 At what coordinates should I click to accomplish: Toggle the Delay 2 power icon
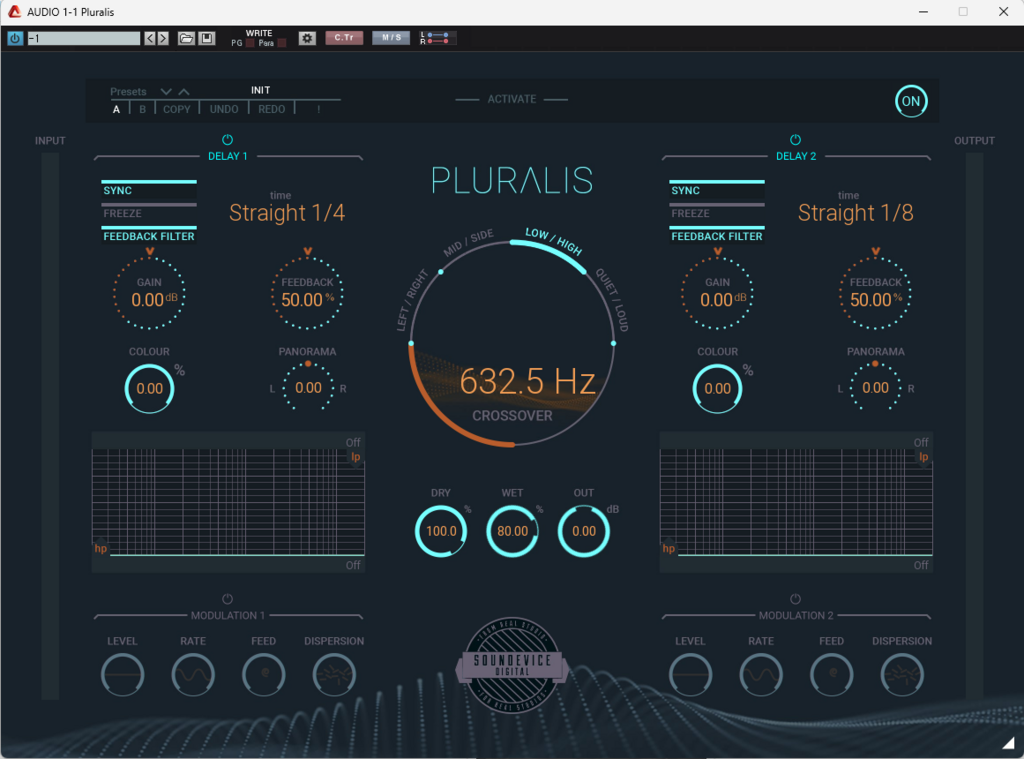point(795,140)
